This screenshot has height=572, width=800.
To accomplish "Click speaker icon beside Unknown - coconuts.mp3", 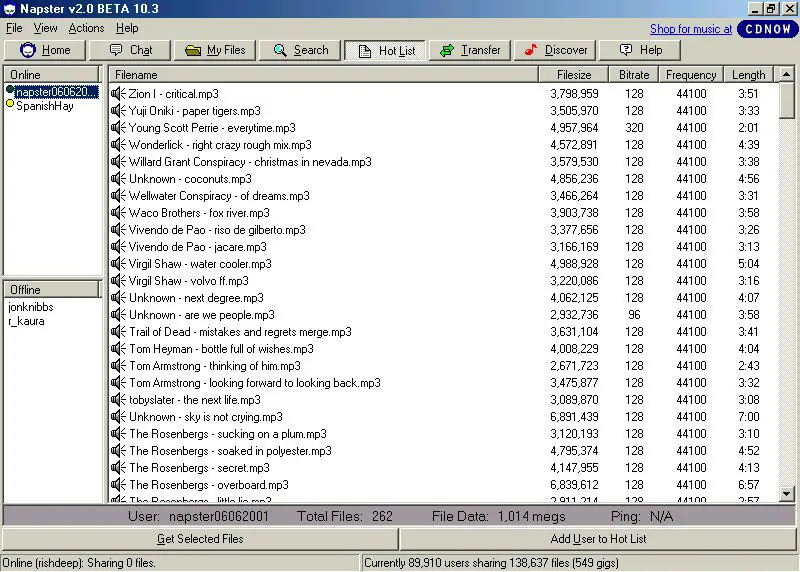I will click(118, 179).
